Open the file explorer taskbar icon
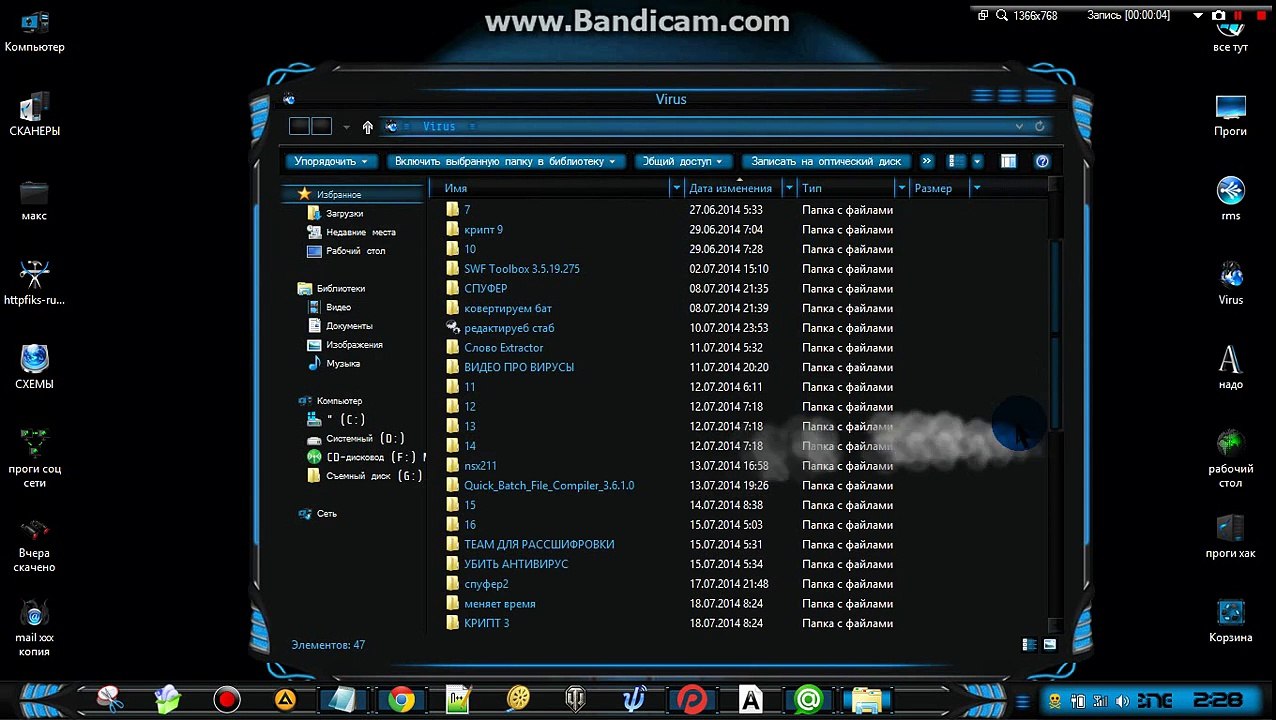 (866, 699)
